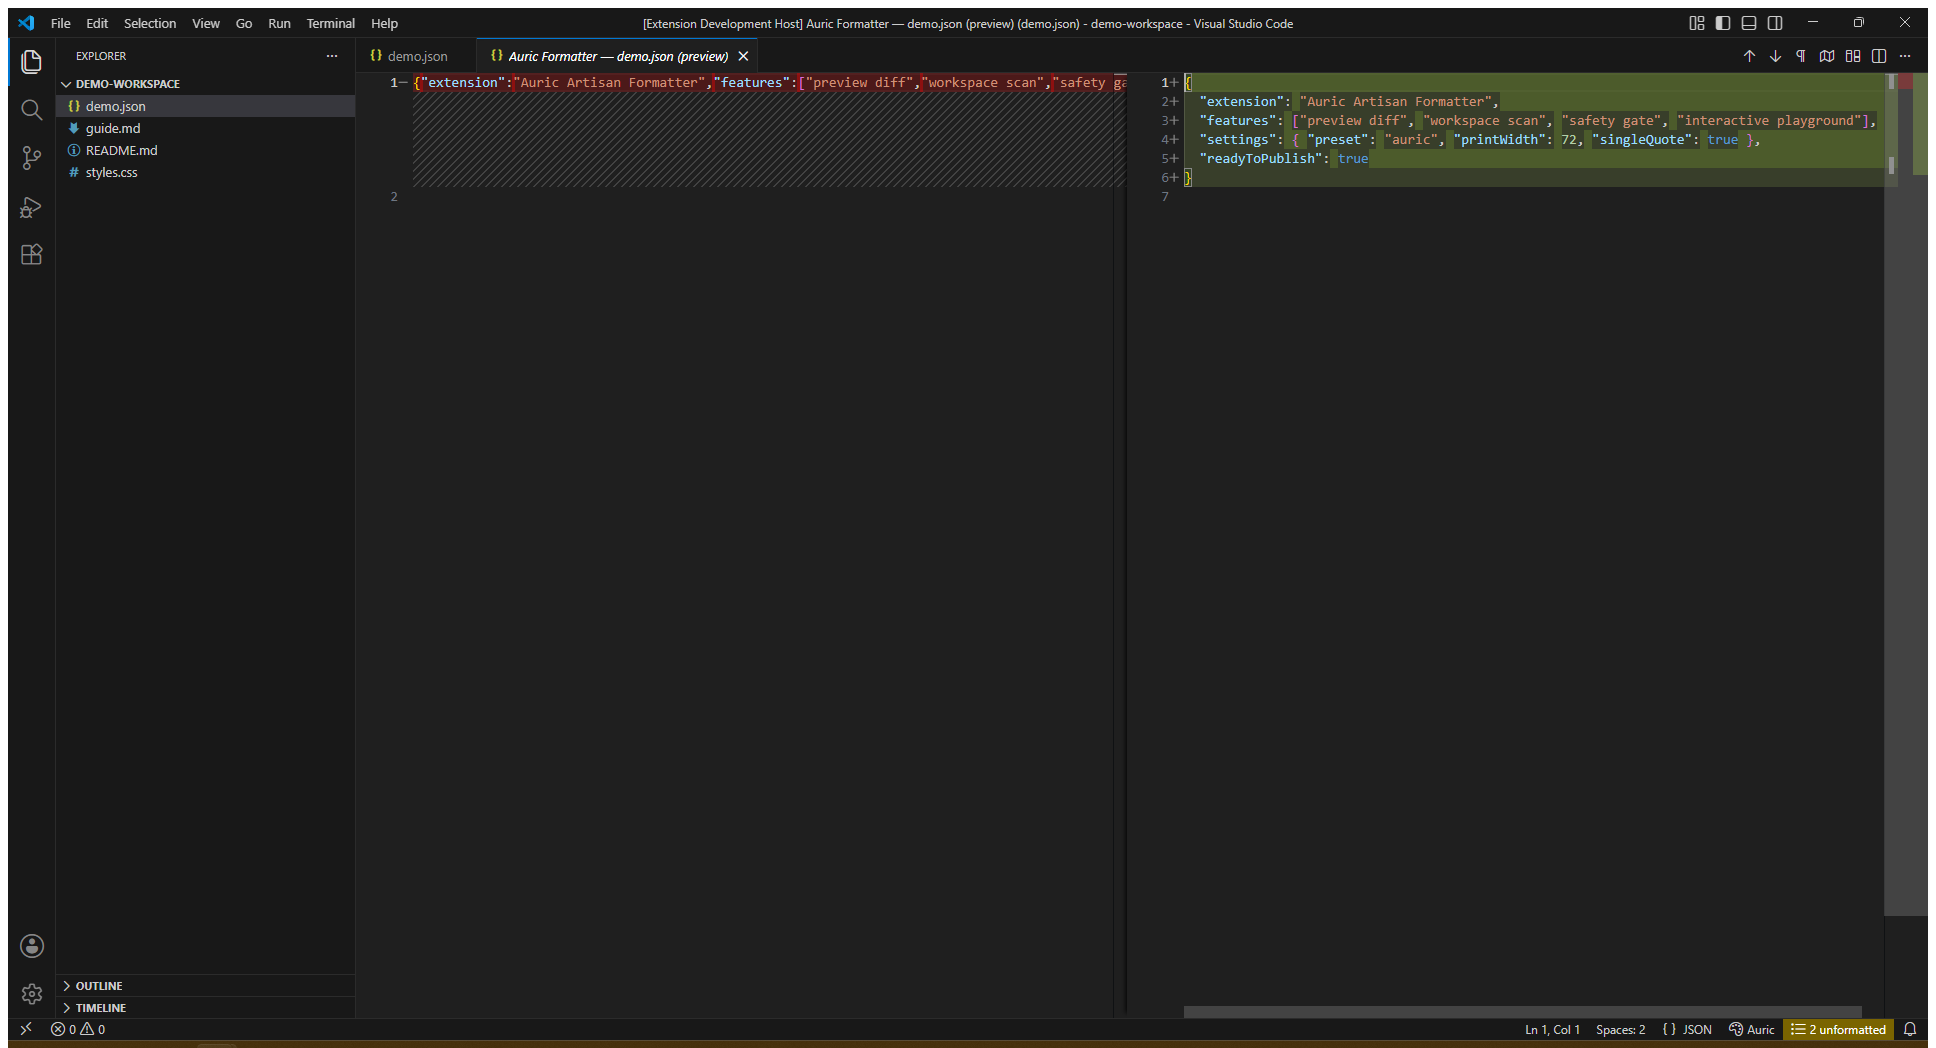Image resolution: width=1936 pixels, height=1048 pixels.
Task: Open the Terminal menu
Action: tap(331, 23)
